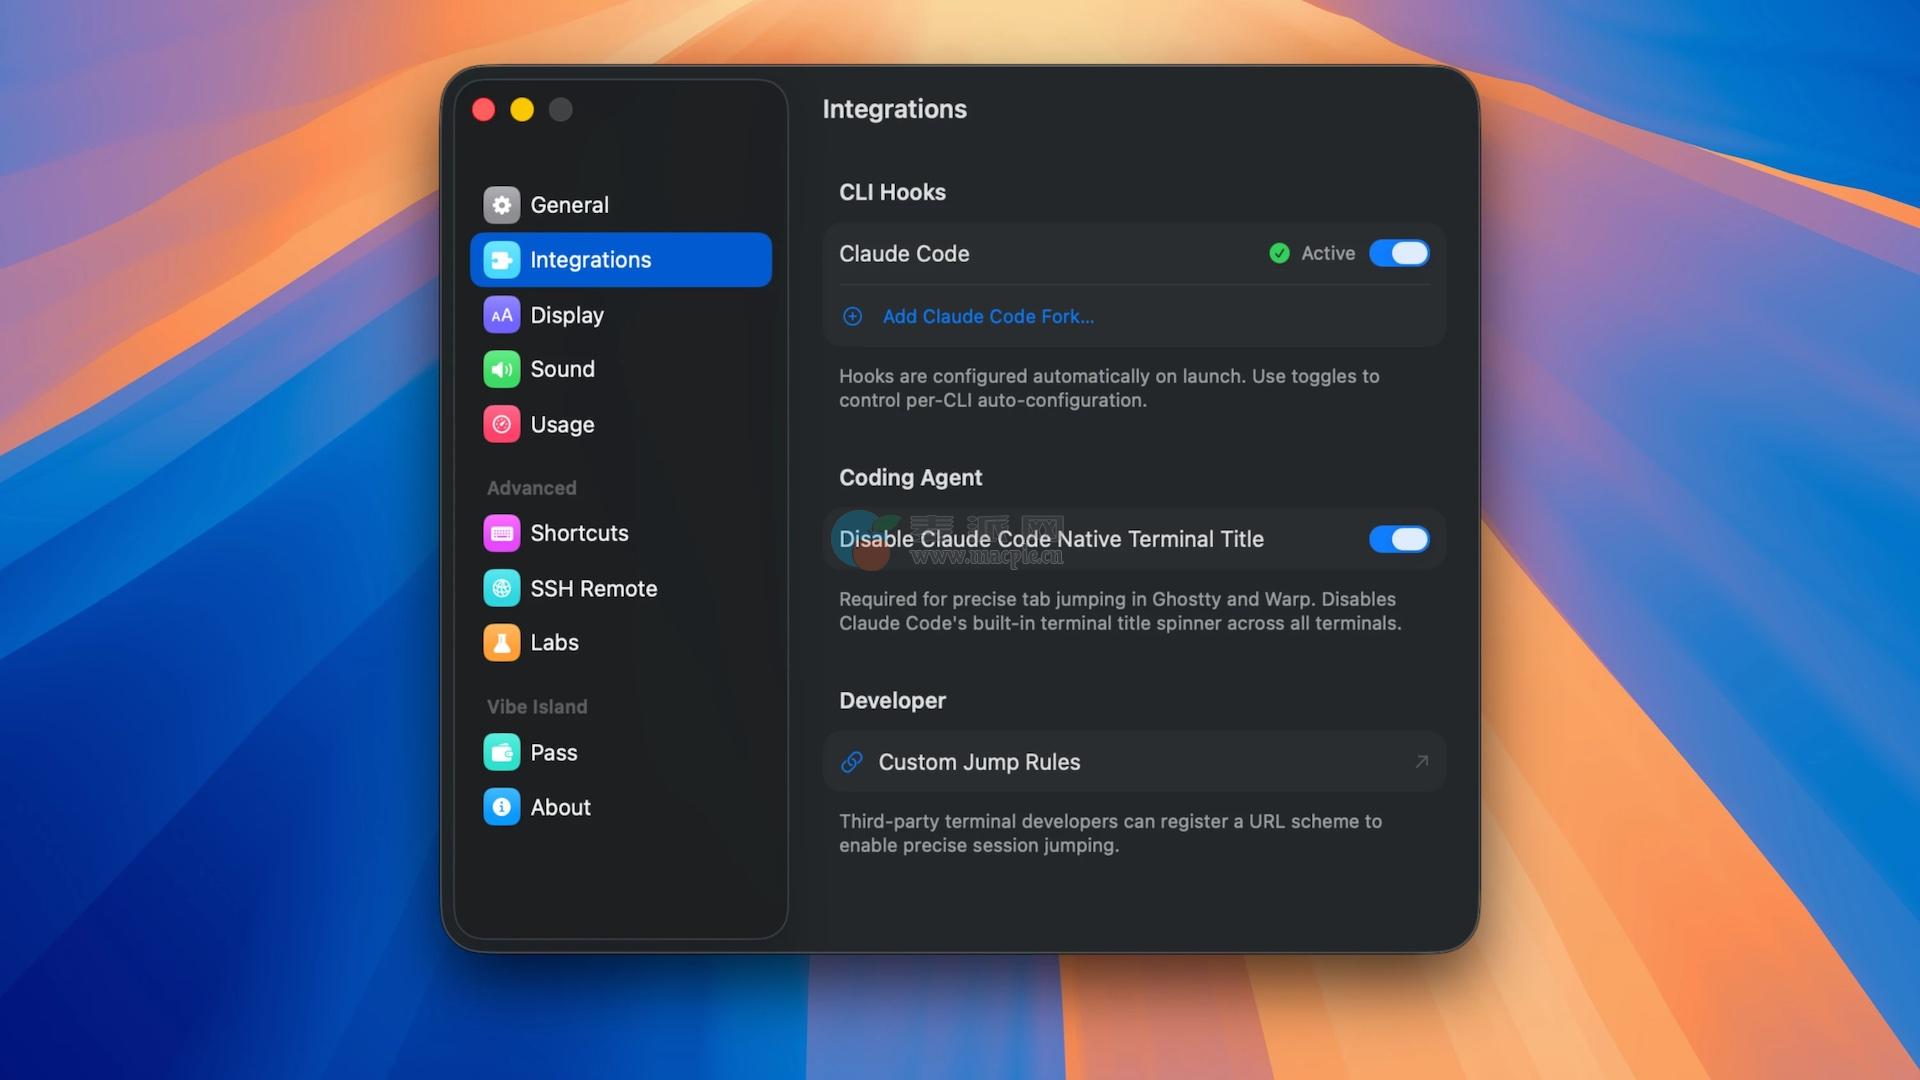Screen dimensions: 1920x1080
Task: Click the General gear icon in sidebar
Action: pyautogui.click(x=501, y=205)
